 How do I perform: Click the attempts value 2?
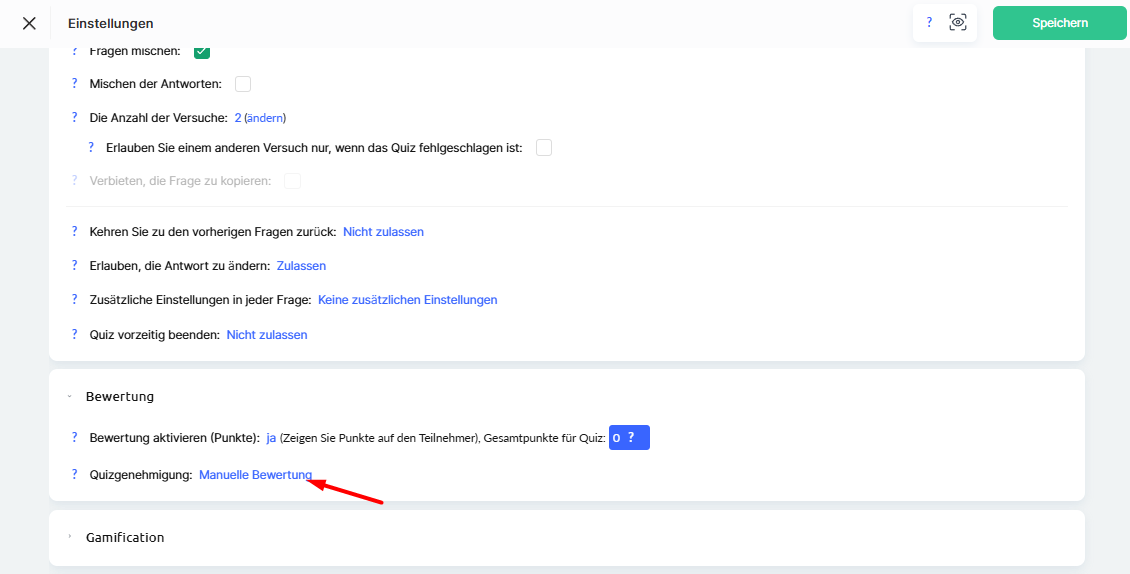[238, 118]
